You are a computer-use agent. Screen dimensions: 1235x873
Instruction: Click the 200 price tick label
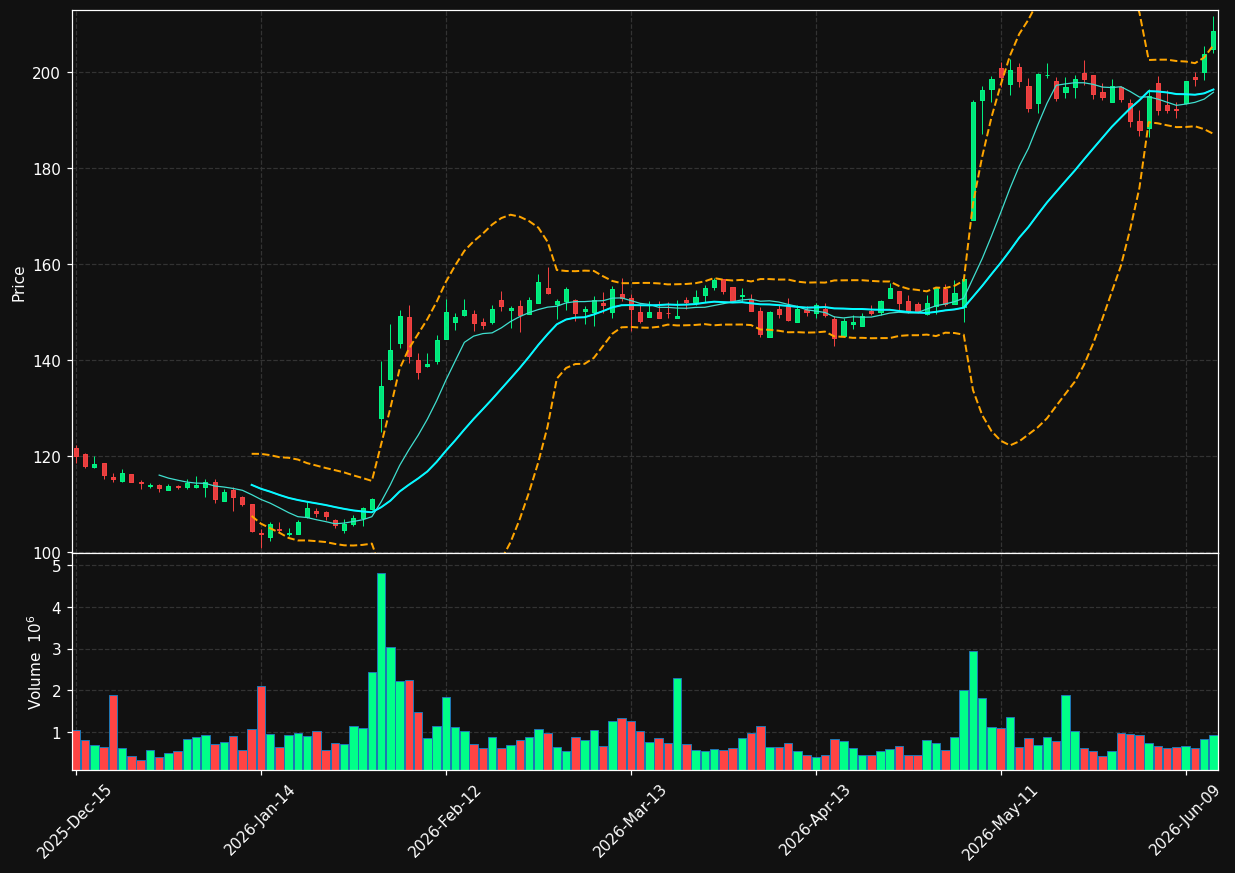48,73
